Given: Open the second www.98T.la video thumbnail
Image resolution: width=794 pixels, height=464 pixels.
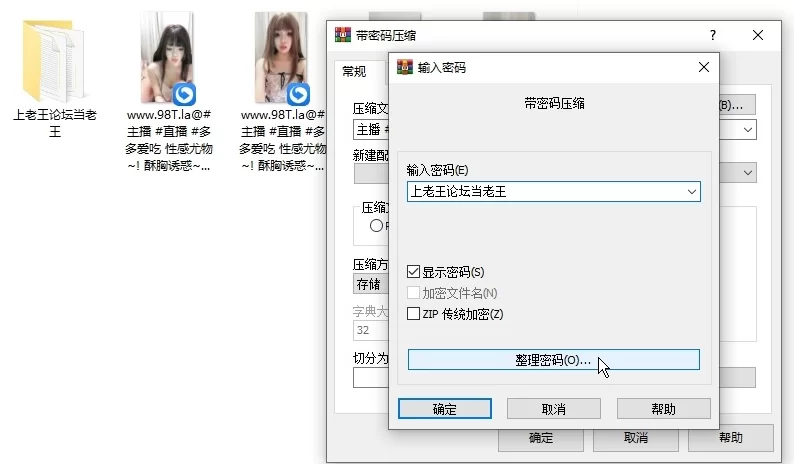Looking at the screenshot, I should [x=281, y=57].
